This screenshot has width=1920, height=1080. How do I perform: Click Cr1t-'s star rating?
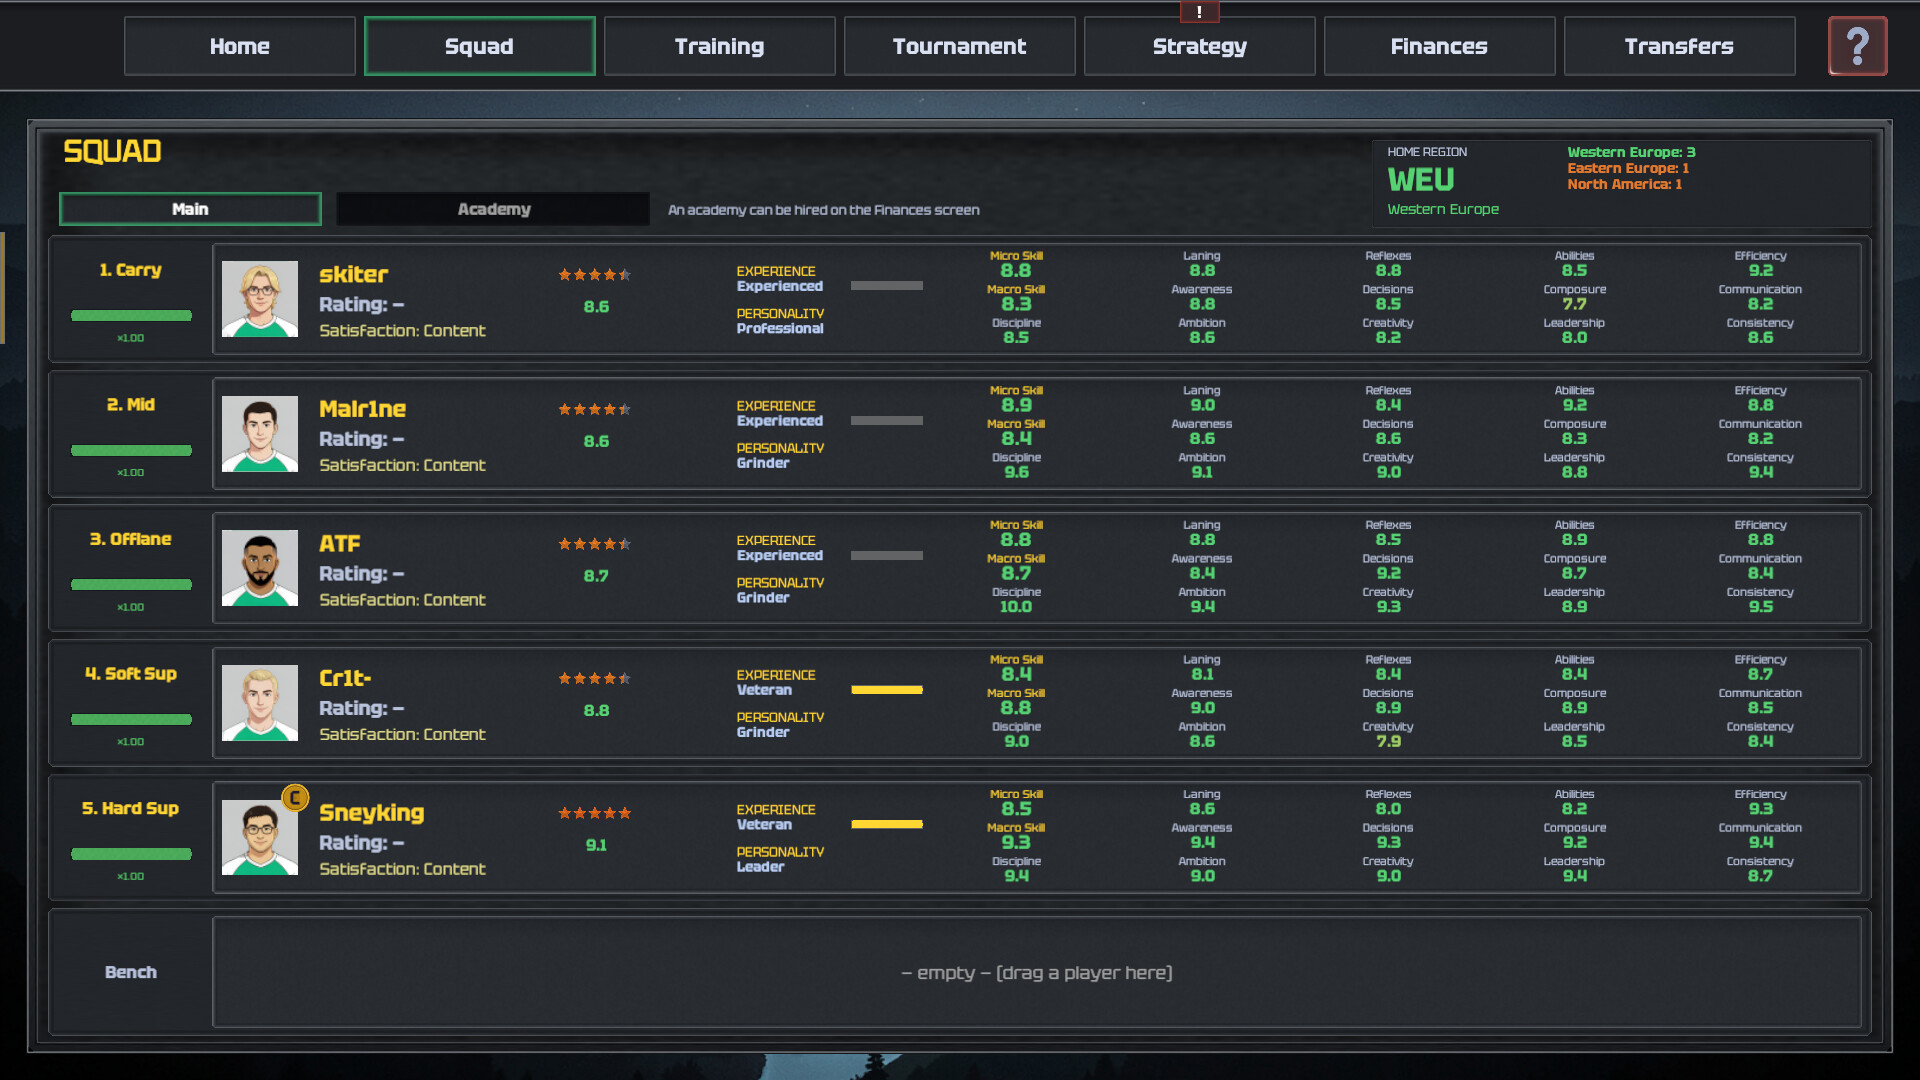click(x=595, y=678)
